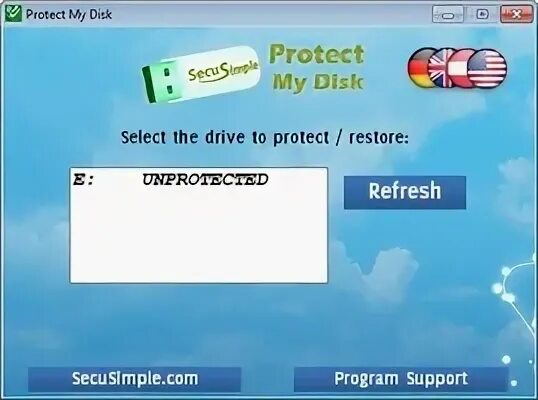538x400 pixels.
Task: Open the SecuSimple.com website button
Action: (134, 379)
